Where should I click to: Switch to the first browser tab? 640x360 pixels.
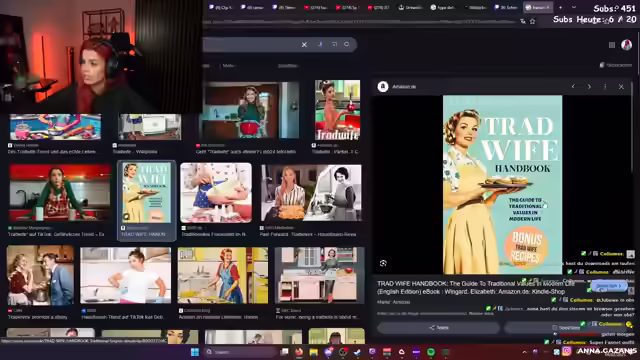[x=221, y=7]
